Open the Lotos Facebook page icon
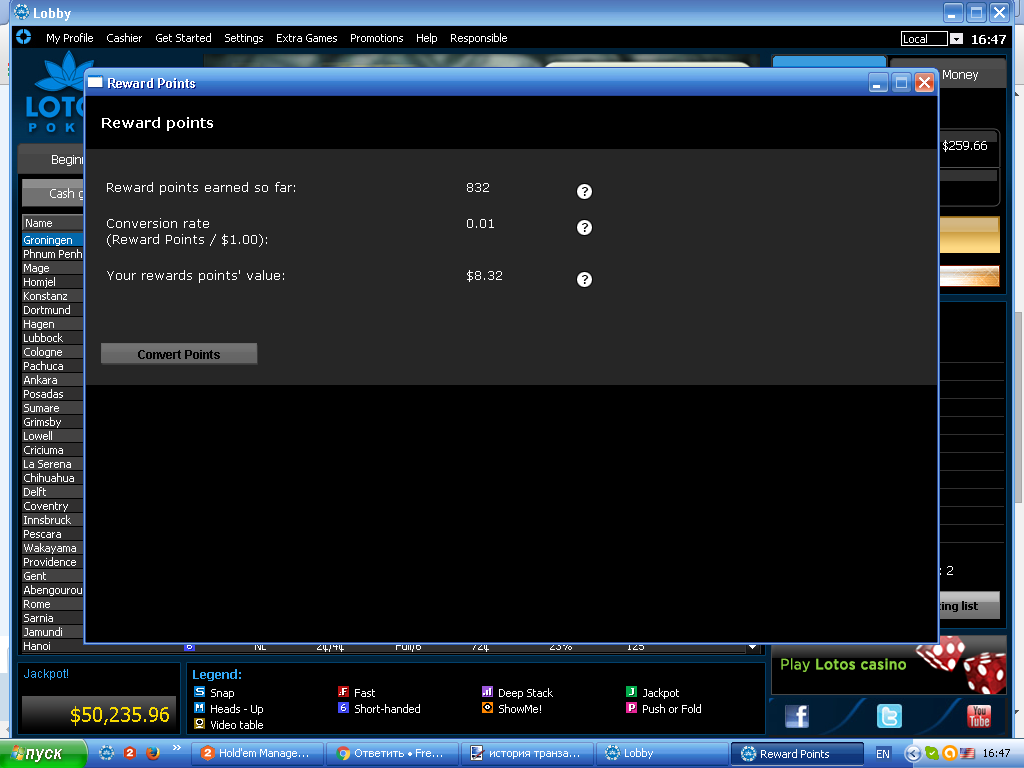The height and width of the screenshot is (768, 1024). tap(797, 716)
